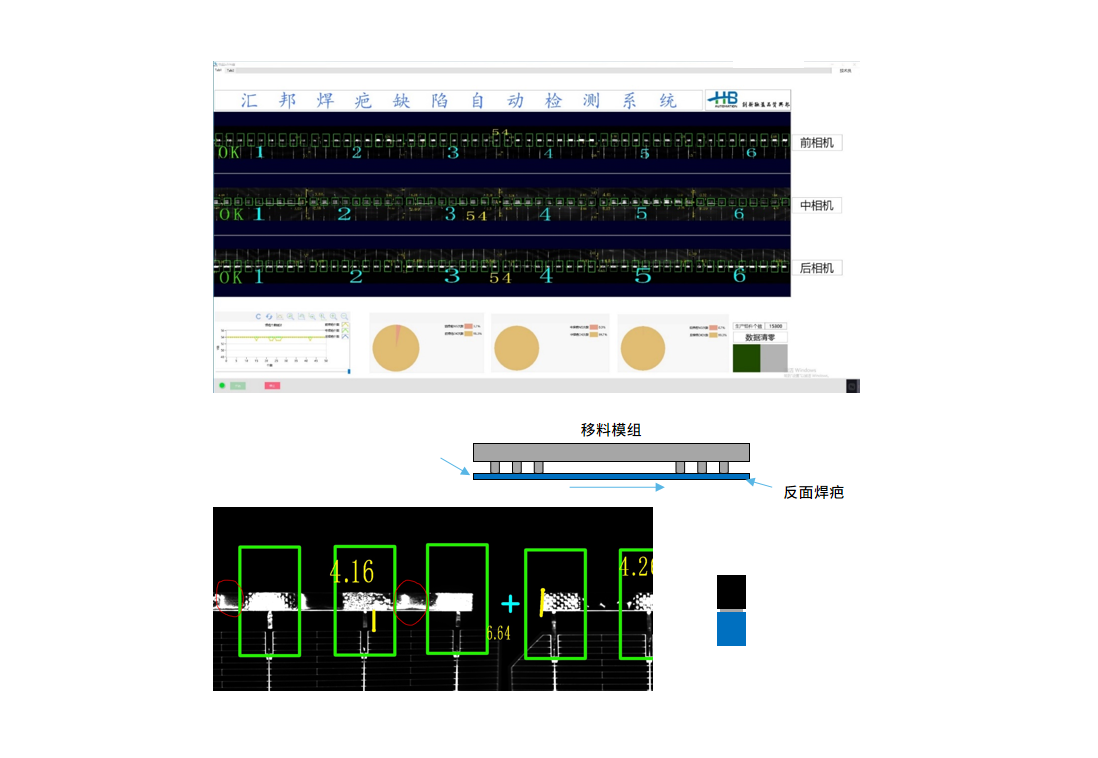This screenshot has height=758, width=1098.
Task: Click the enlarged weld defect image with green boxes
Action: (x=433, y=599)
